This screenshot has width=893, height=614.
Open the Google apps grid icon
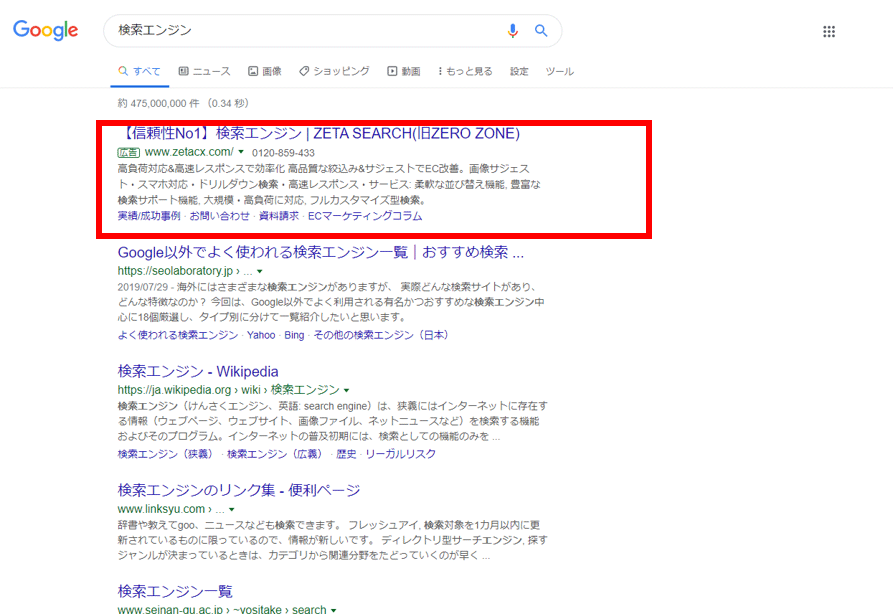coord(829,31)
